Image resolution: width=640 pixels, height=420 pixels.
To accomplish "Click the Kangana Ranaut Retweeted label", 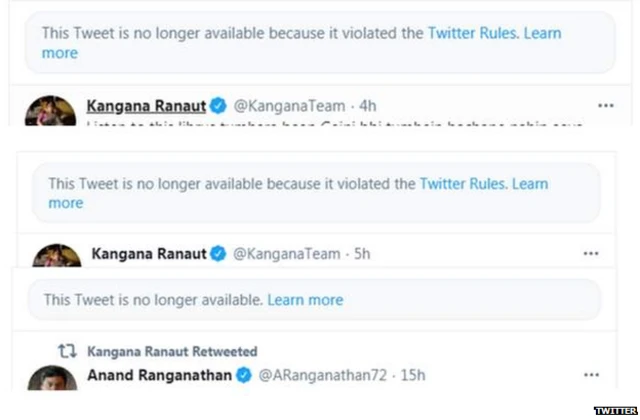I will 172,351.
